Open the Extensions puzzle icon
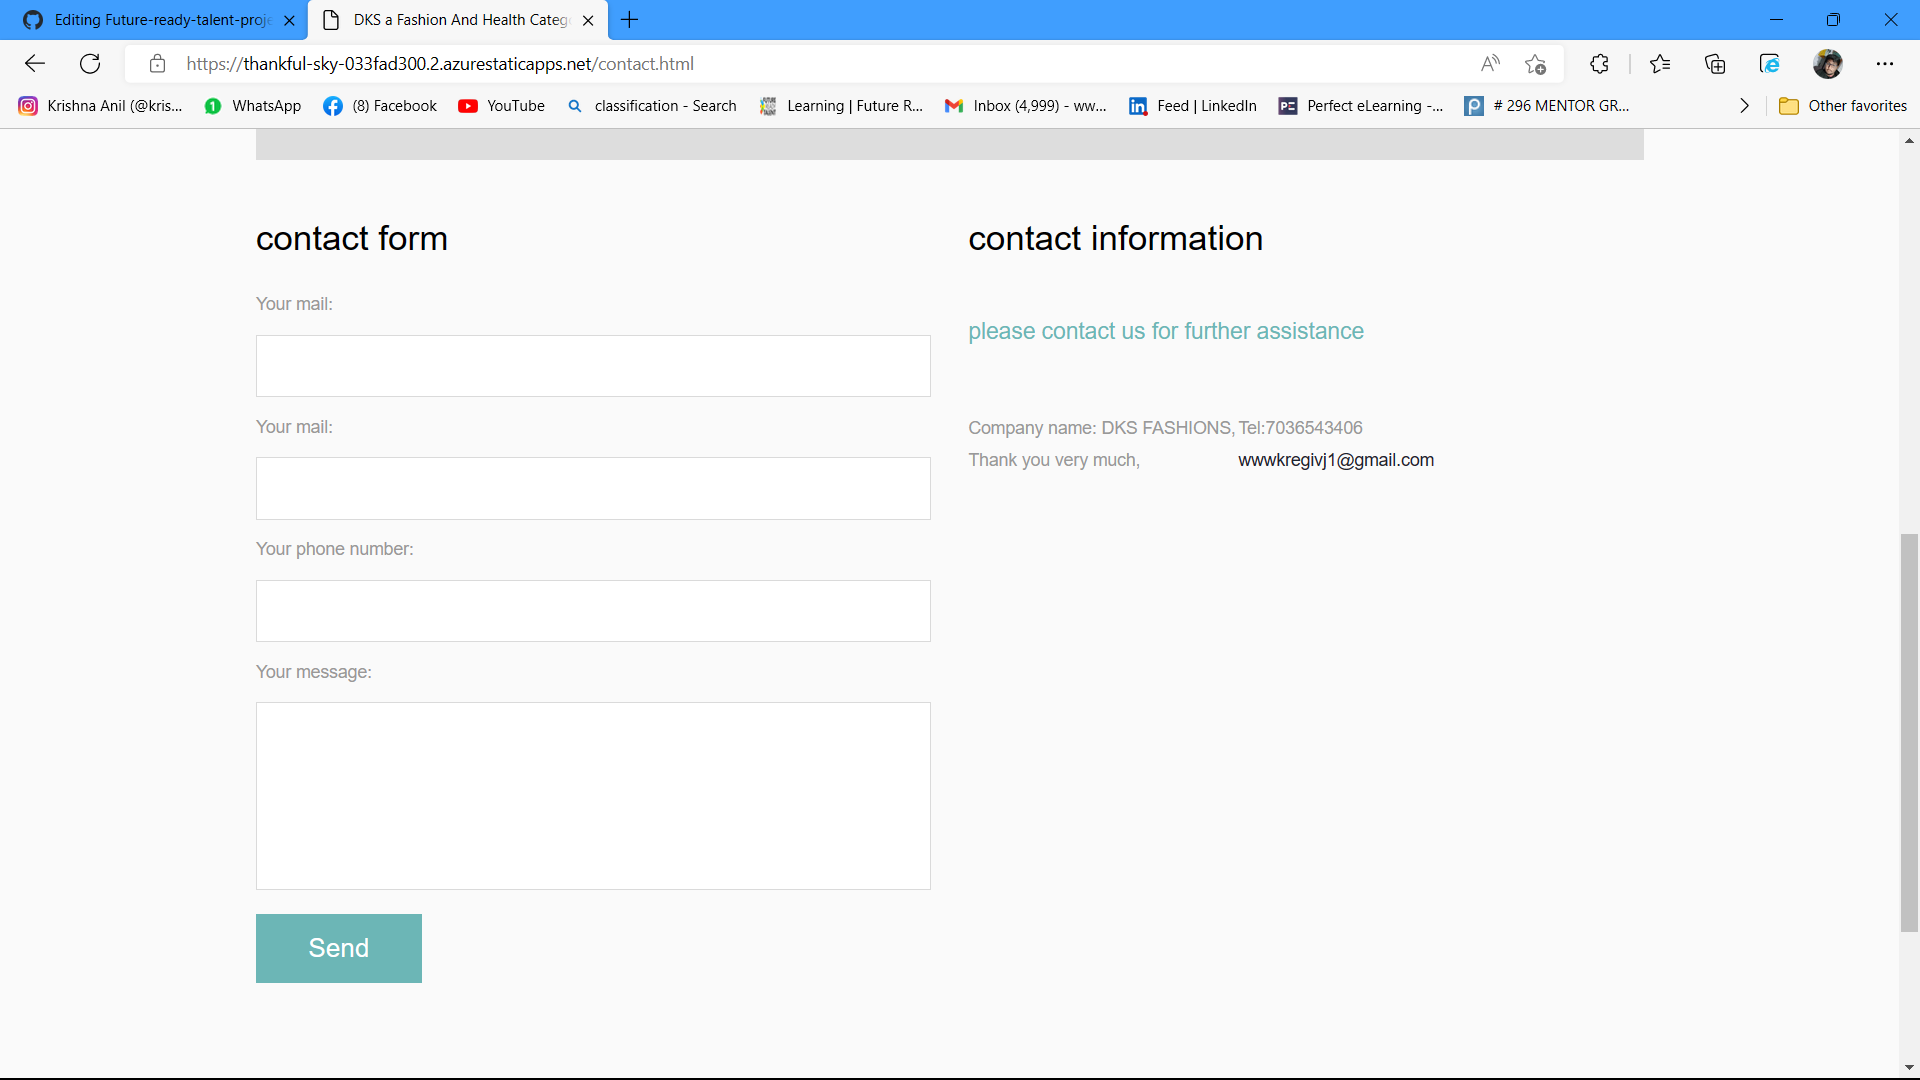This screenshot has height=1080, width=1920. 1599,64
